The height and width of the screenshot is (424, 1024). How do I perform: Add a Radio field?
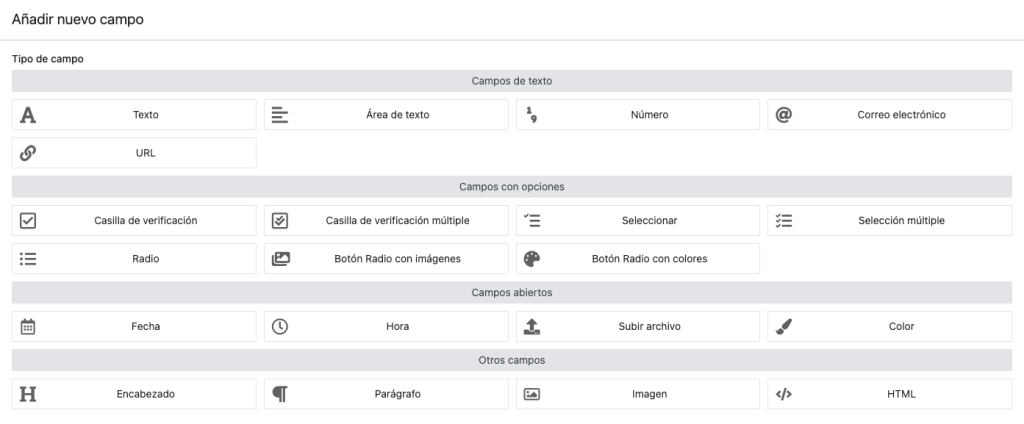click(x=135, y=259)
